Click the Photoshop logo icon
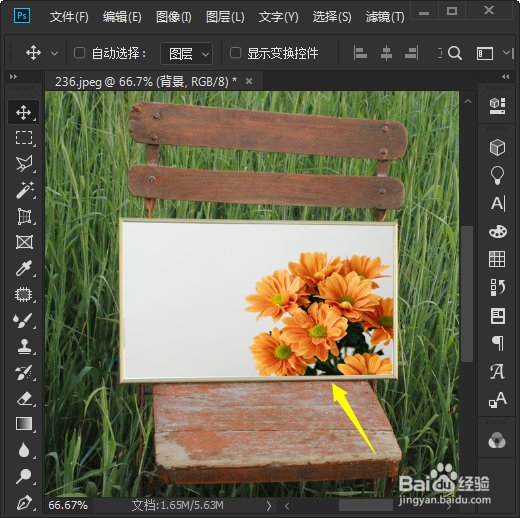The width and height of the screenshot is (520, 518). 22,15
